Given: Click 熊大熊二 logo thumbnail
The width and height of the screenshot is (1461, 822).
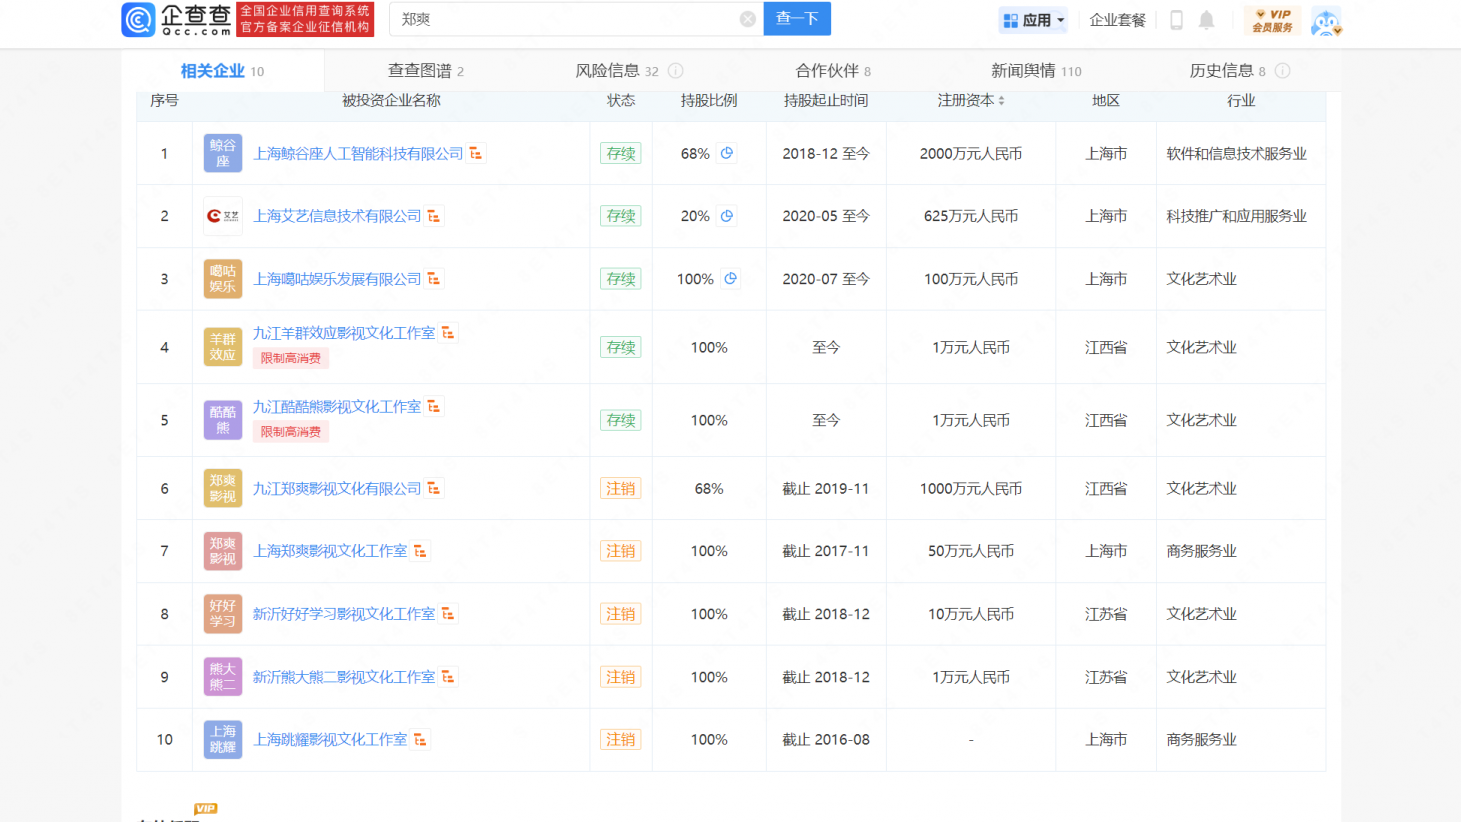Looking at the screenshot, I should pyautogui.click(x=223, y=677).
